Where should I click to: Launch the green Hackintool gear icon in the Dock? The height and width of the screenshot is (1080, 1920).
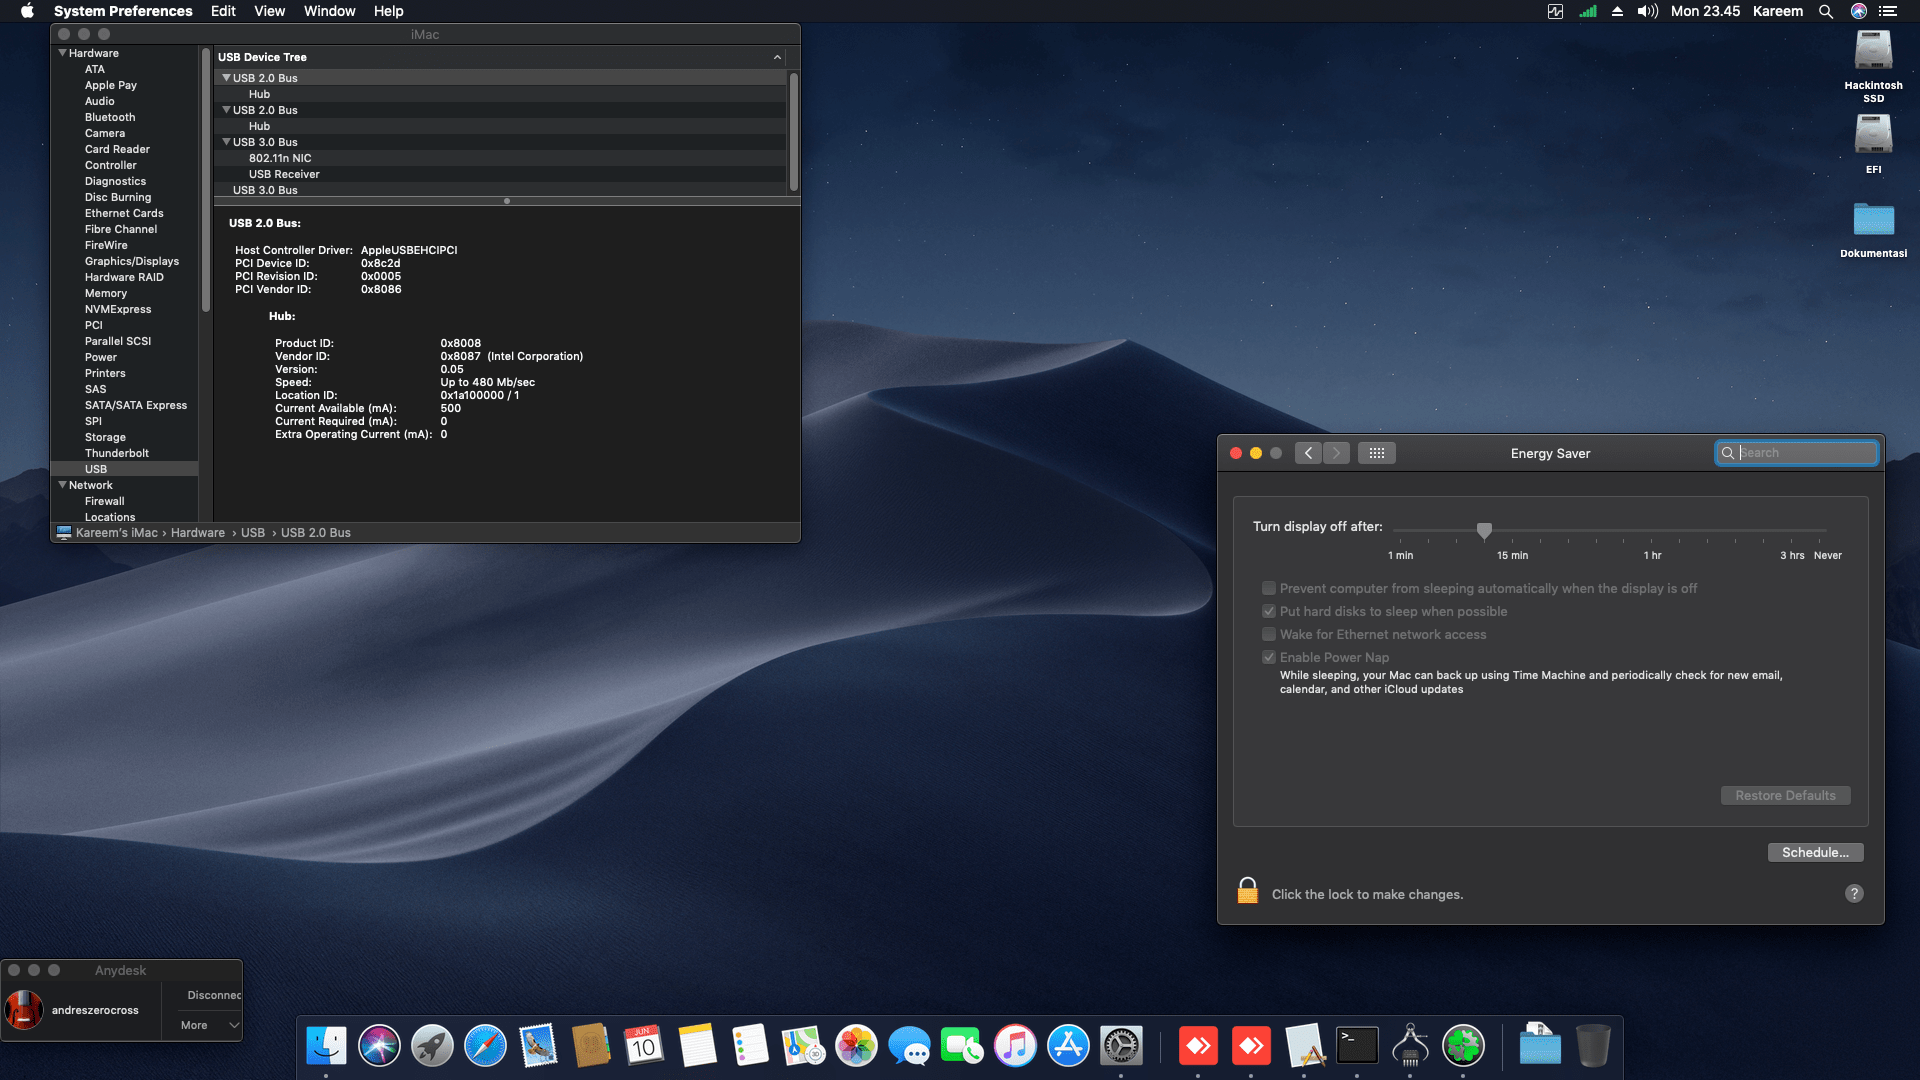(x=1465, y=1045)
